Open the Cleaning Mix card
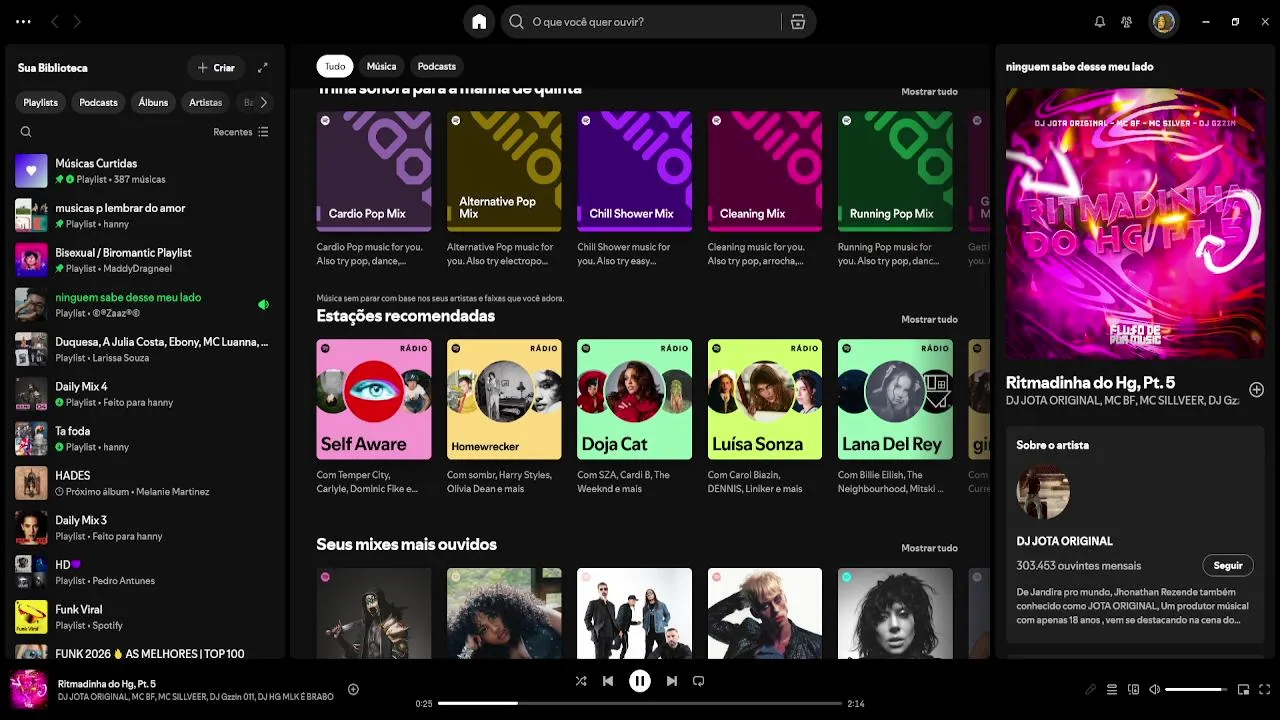 765,190
